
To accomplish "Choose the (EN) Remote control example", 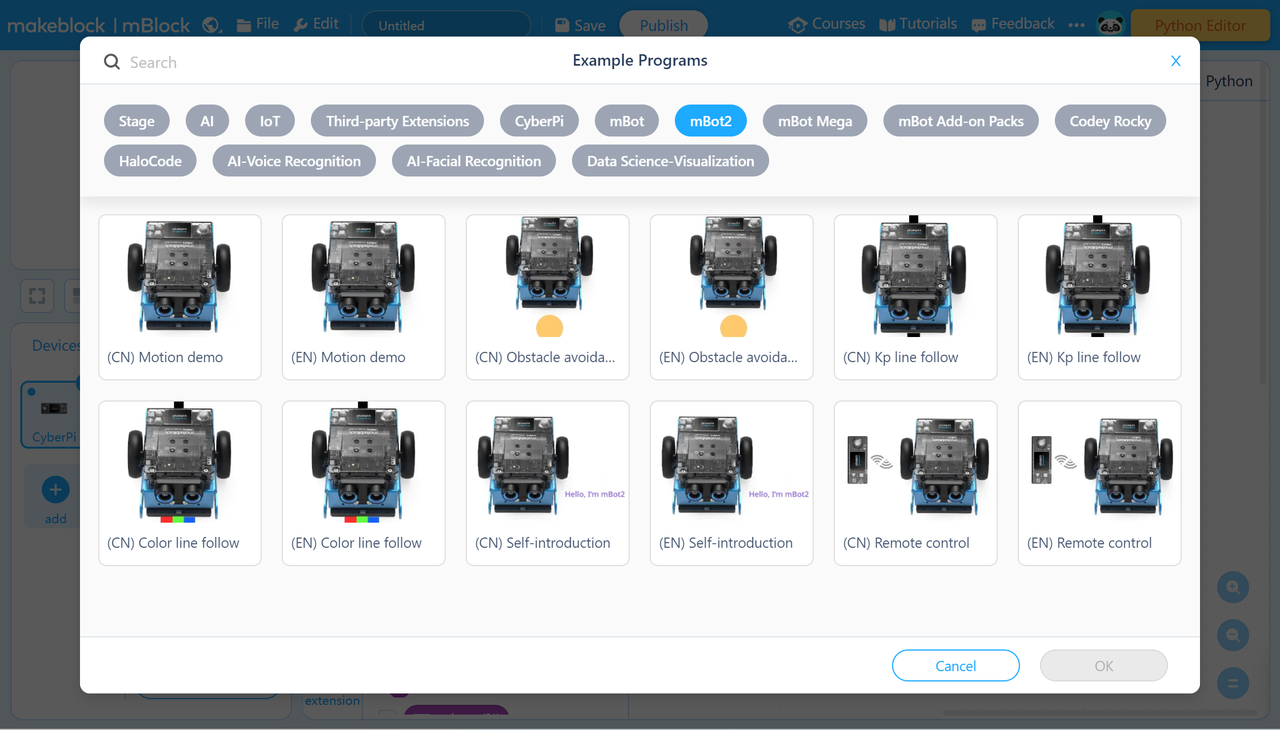I will (x=1100, y=483).
